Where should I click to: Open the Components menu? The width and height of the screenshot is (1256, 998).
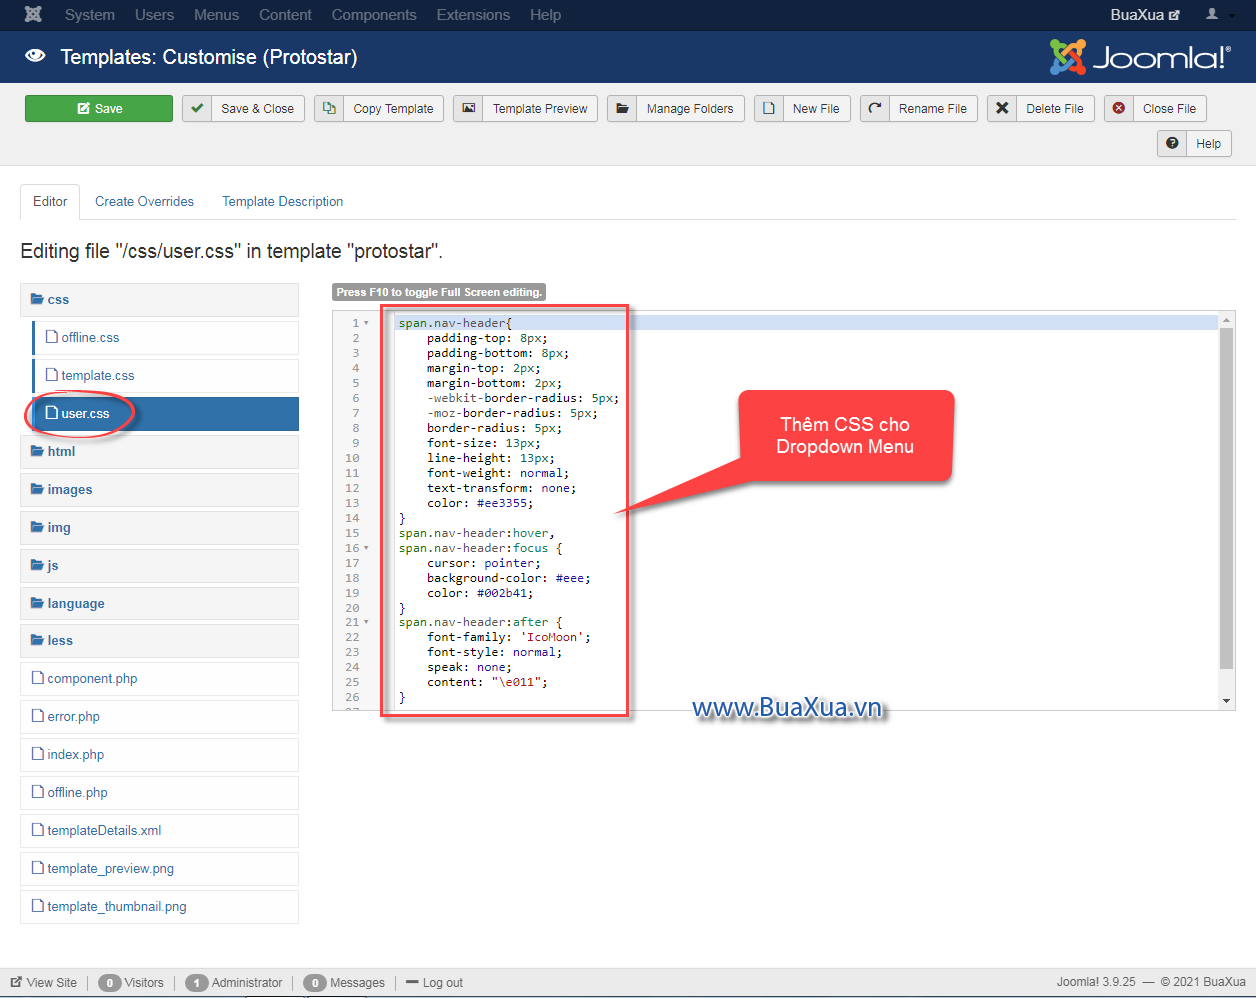(x=374, y=15)
